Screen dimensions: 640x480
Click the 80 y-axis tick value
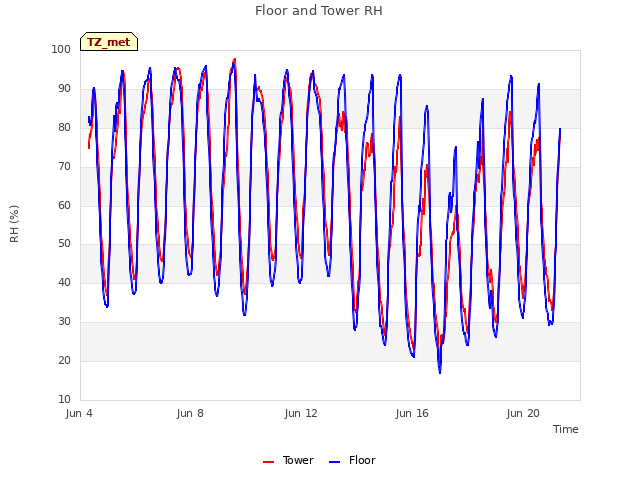(64, 127)
